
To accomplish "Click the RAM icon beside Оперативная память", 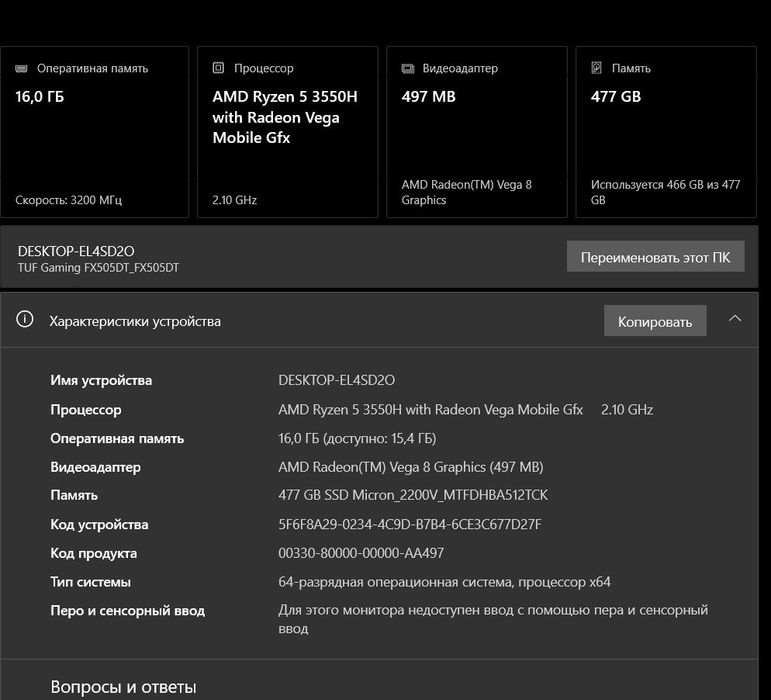I will [x=21, y=68].
